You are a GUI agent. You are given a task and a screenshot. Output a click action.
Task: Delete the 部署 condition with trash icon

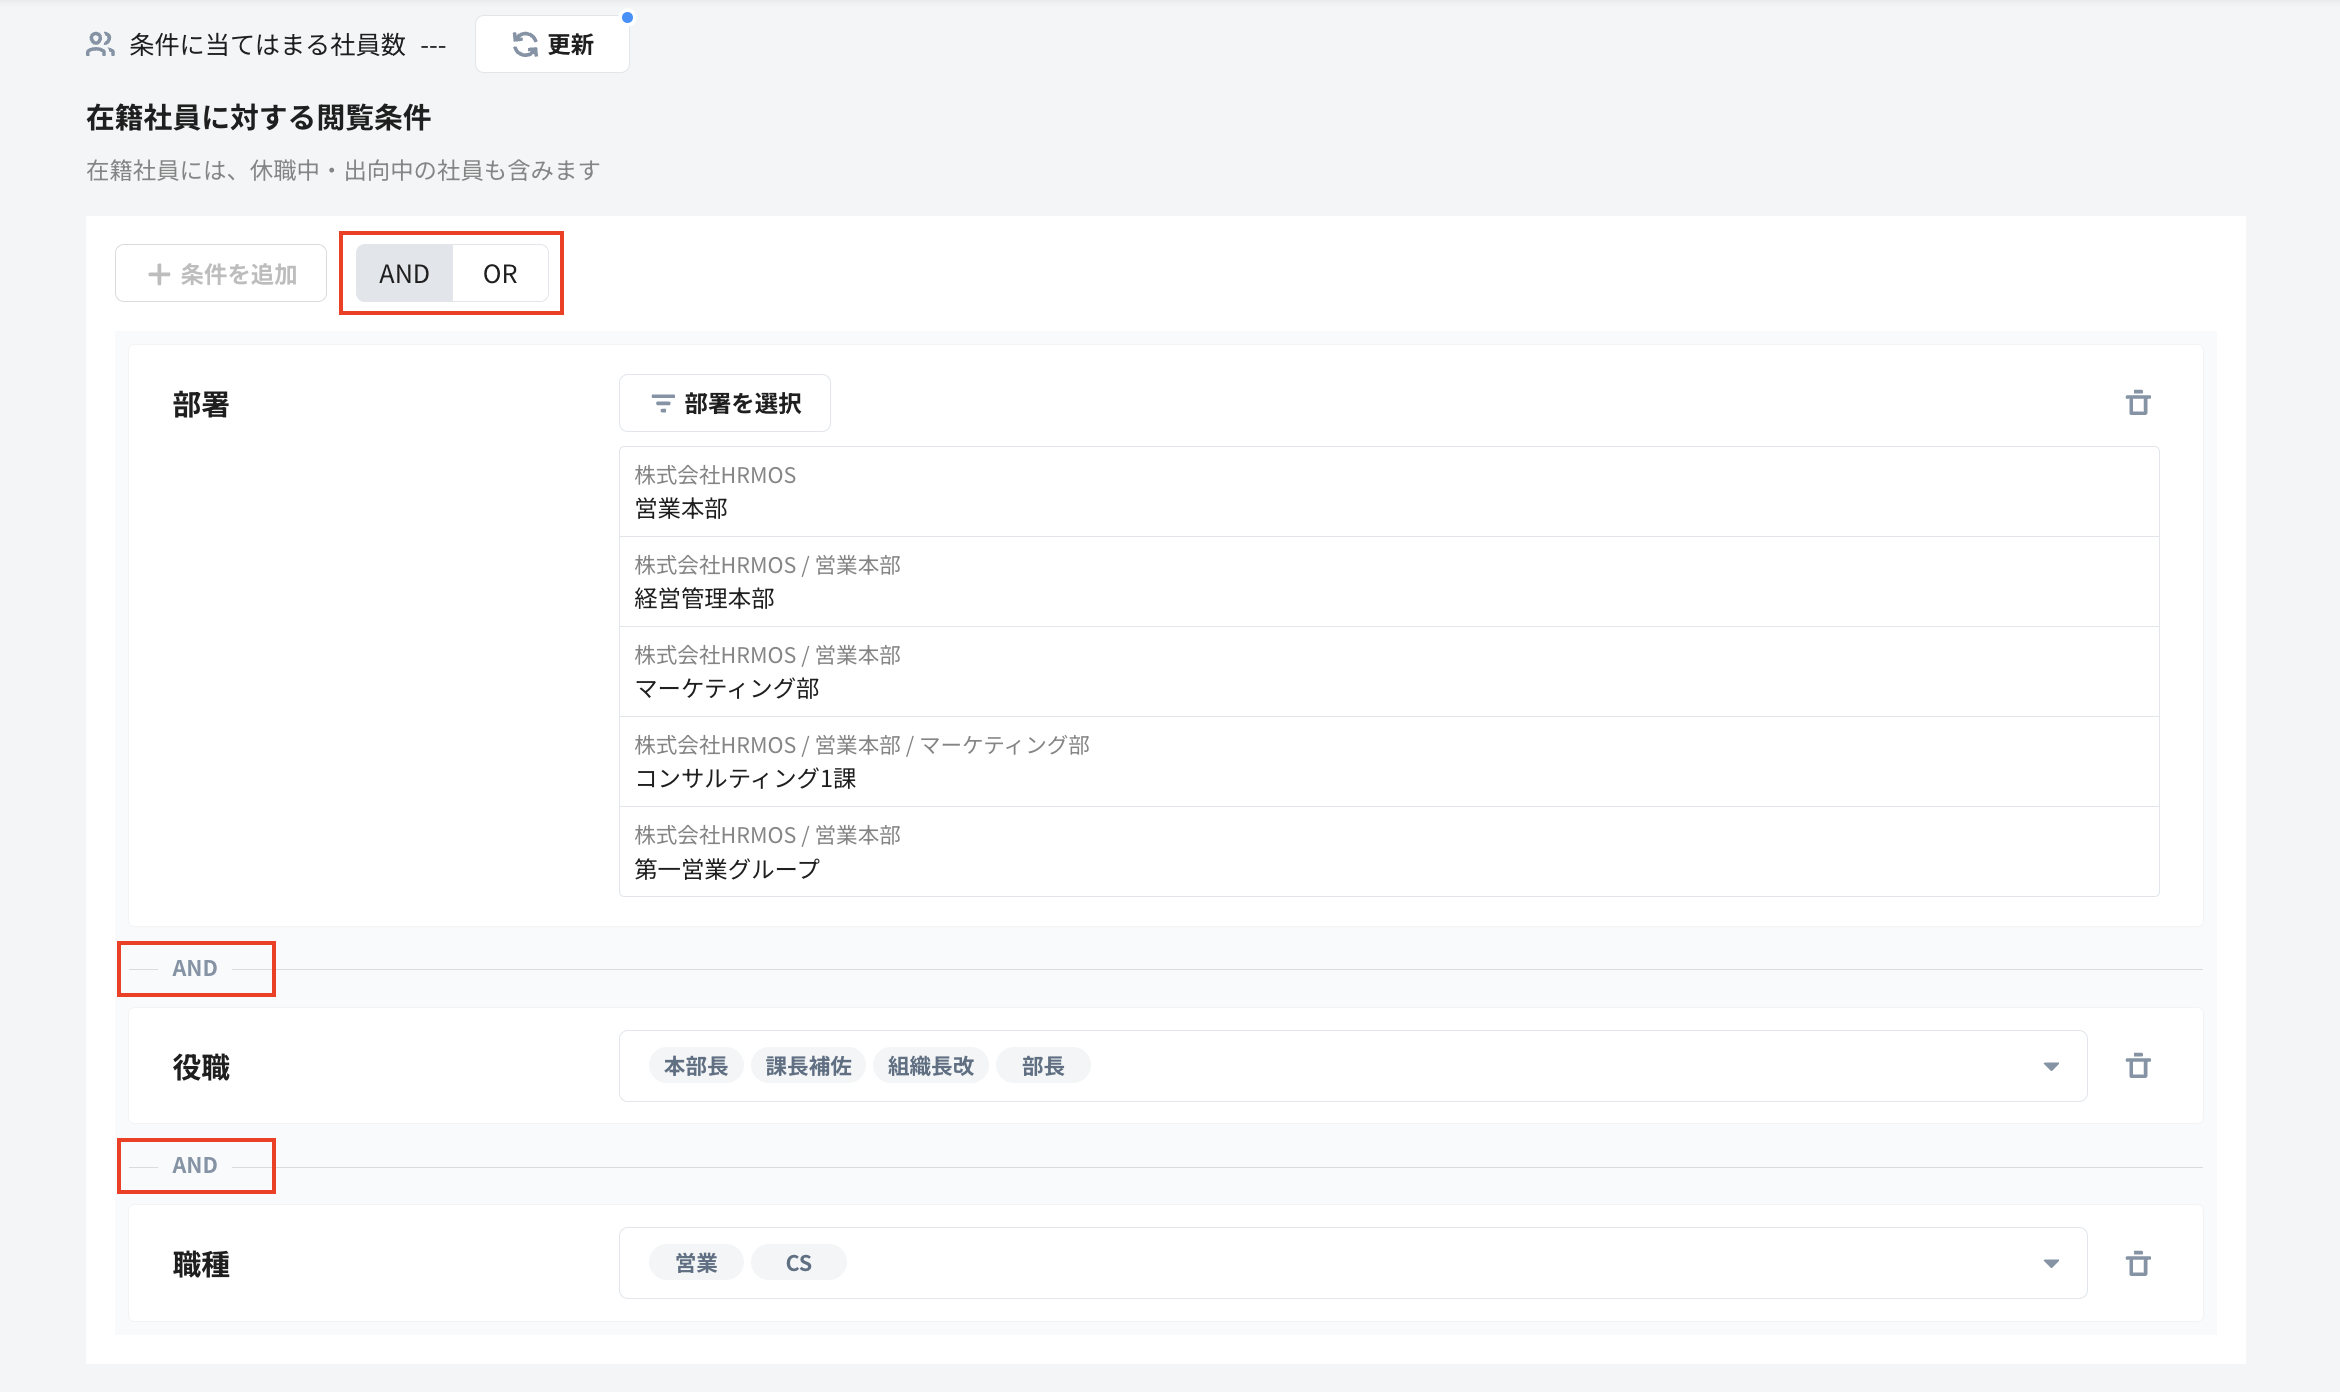tap(2138, 403)
